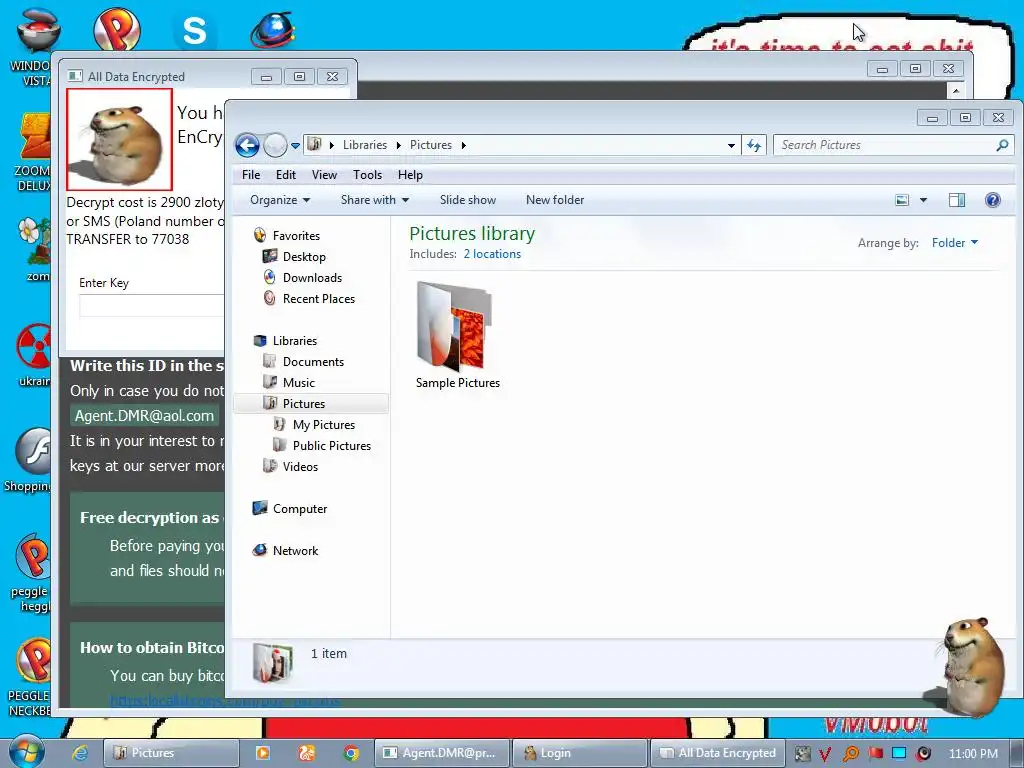Start the Slide show
Viewport: 1024px width, 768px height.
pyautogui.click(x=468, y=200)
